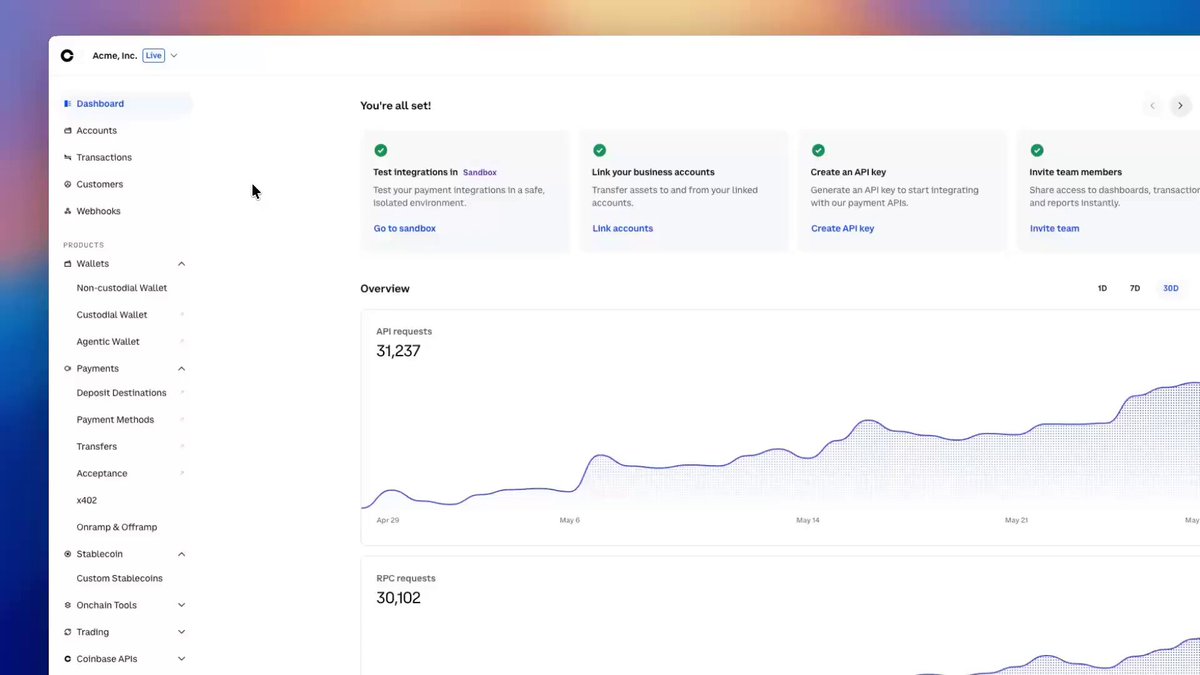Open Custom Stablecoins page

click(120, 579)
